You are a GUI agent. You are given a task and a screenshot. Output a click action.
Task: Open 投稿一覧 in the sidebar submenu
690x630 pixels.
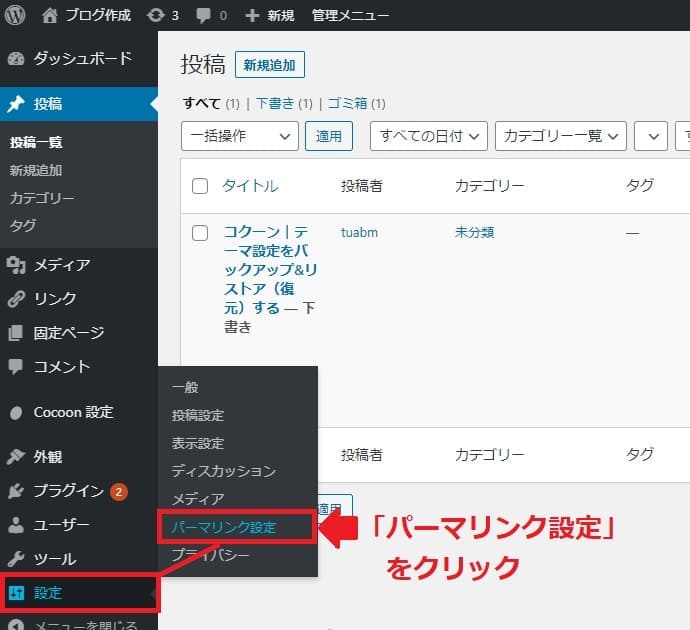pos(36,142)
